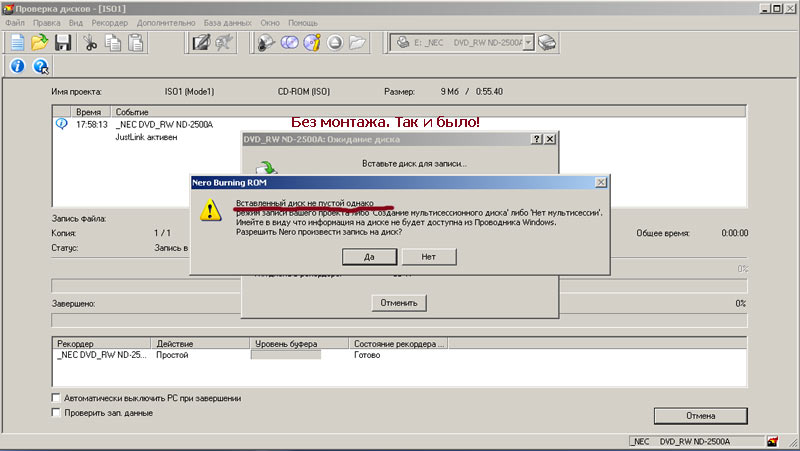Click the New compilation icon
This screenshot has height=451, width=800.
click(x=17, y=43)
